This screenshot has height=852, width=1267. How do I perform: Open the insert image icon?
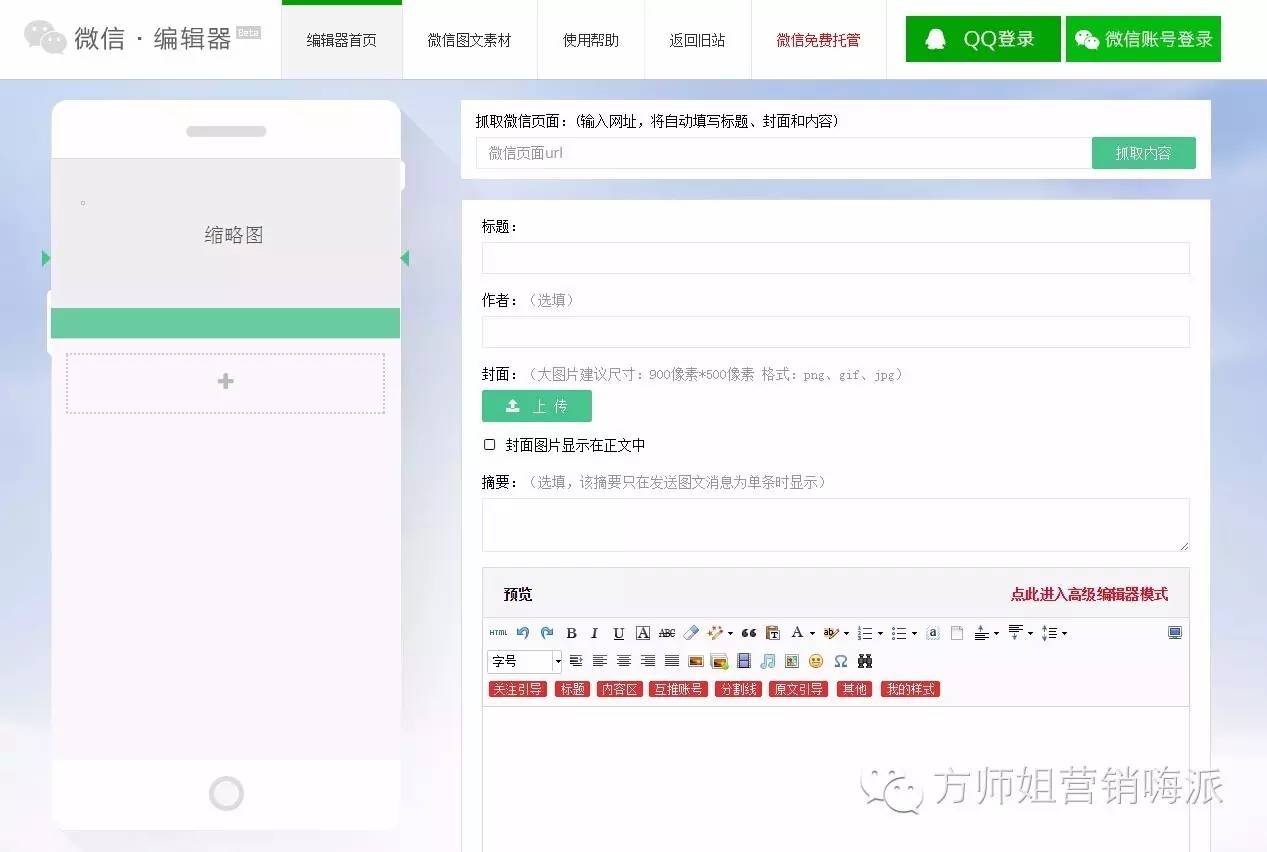695,660
